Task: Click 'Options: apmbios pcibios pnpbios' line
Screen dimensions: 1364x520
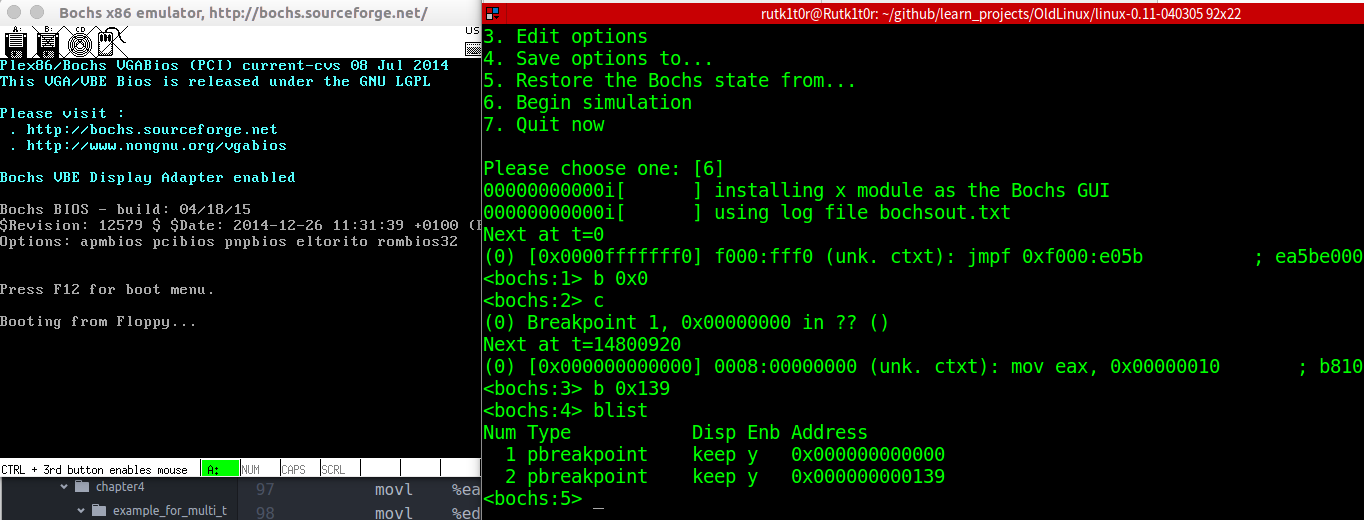Action: pyautogui.click(x=229, y=241)
